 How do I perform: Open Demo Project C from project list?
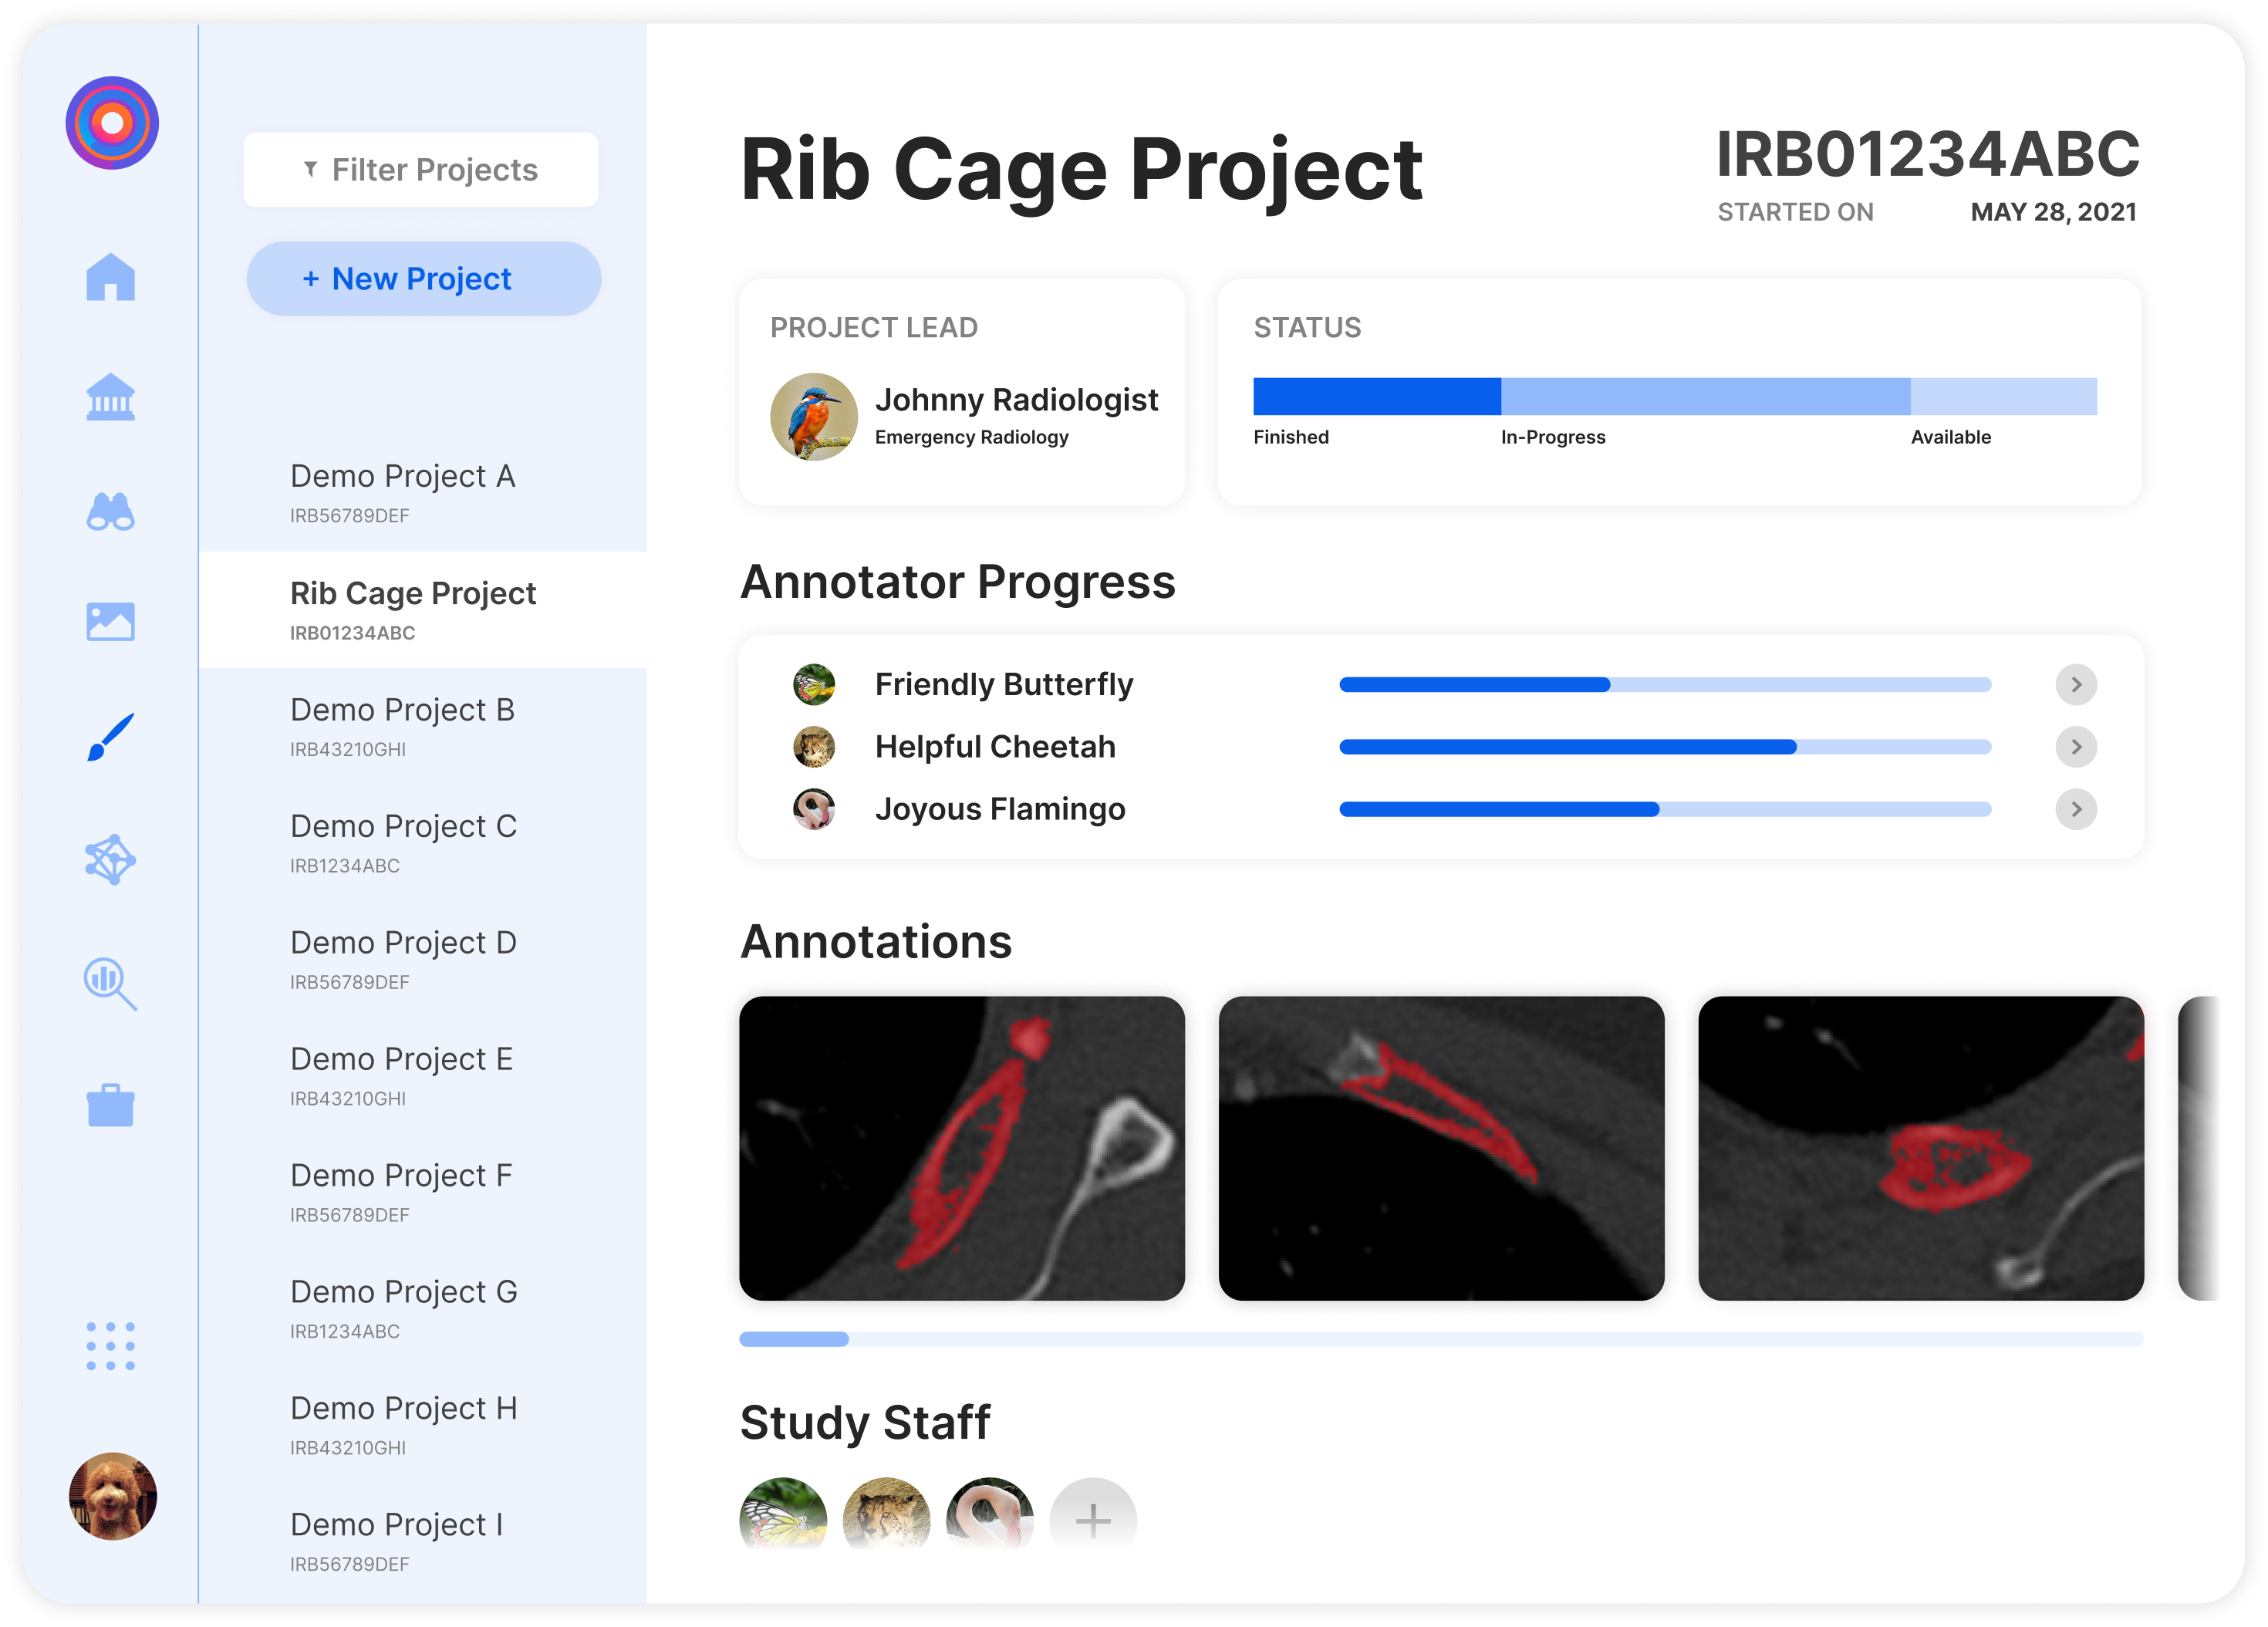(x=403, y=842)
